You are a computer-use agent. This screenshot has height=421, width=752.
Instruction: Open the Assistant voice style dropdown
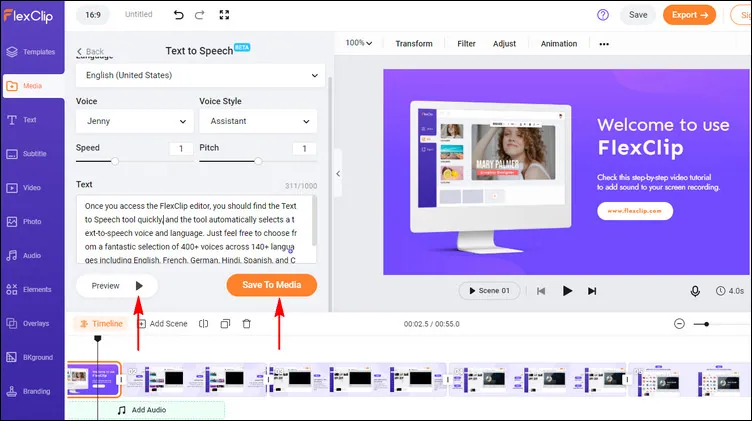point(258,121)
